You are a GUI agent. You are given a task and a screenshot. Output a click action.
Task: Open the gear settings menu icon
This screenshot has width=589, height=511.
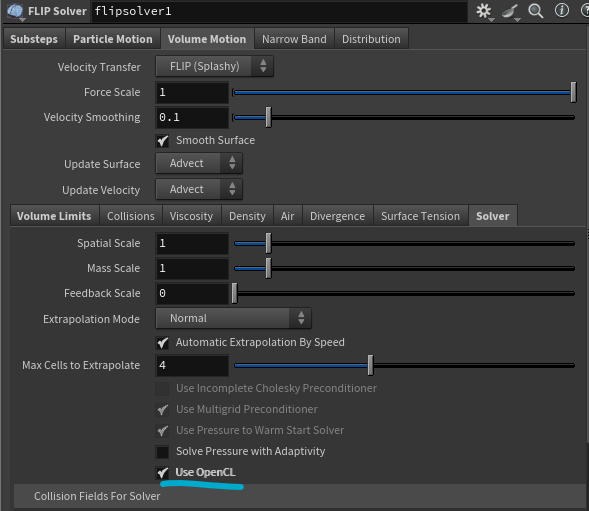click(484, 11)
